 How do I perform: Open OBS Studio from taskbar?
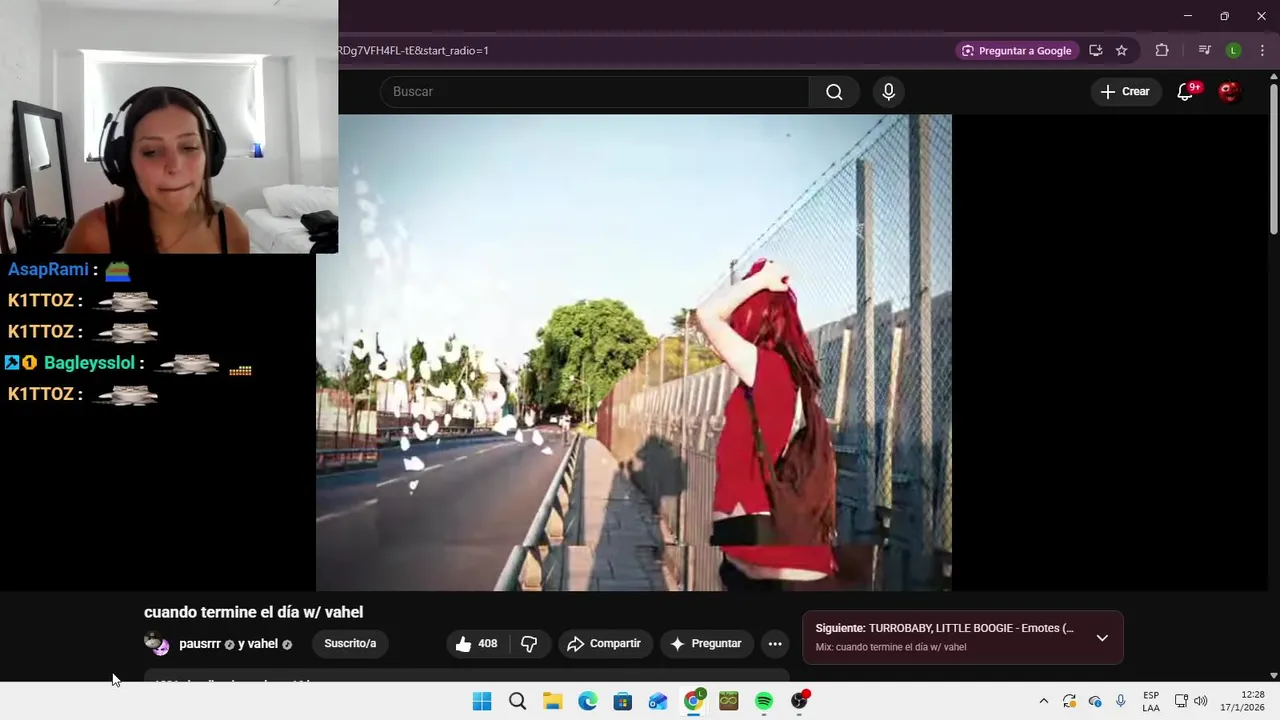tap(799, 701)
